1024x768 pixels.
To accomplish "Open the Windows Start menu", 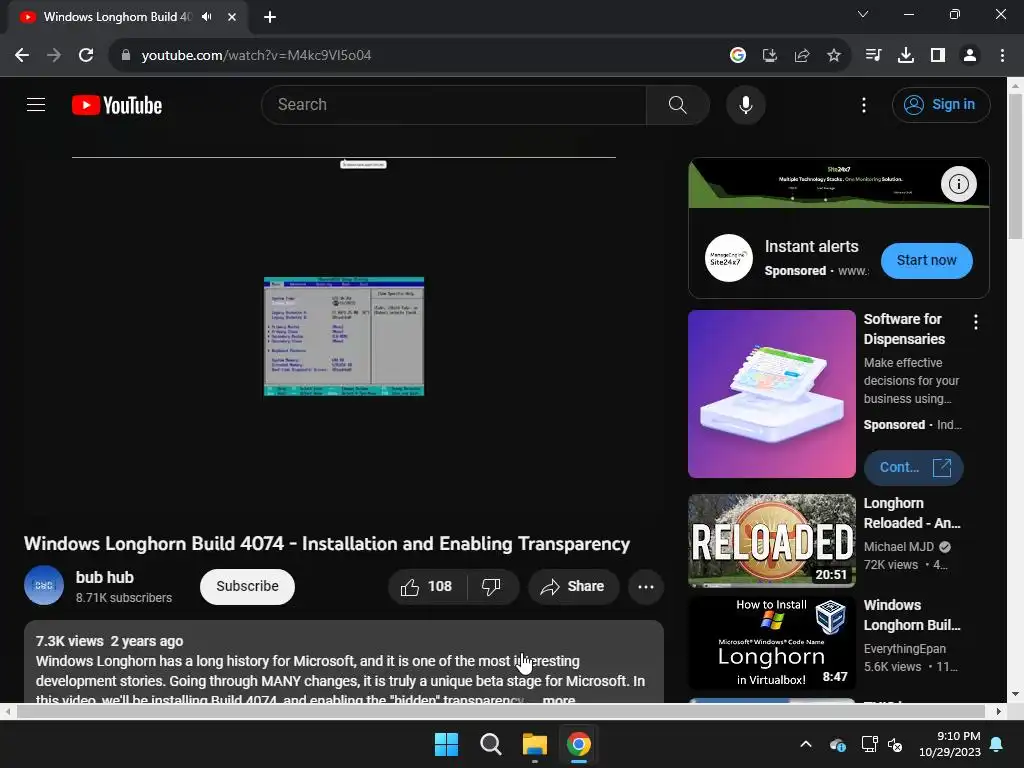I will [447, 744].
